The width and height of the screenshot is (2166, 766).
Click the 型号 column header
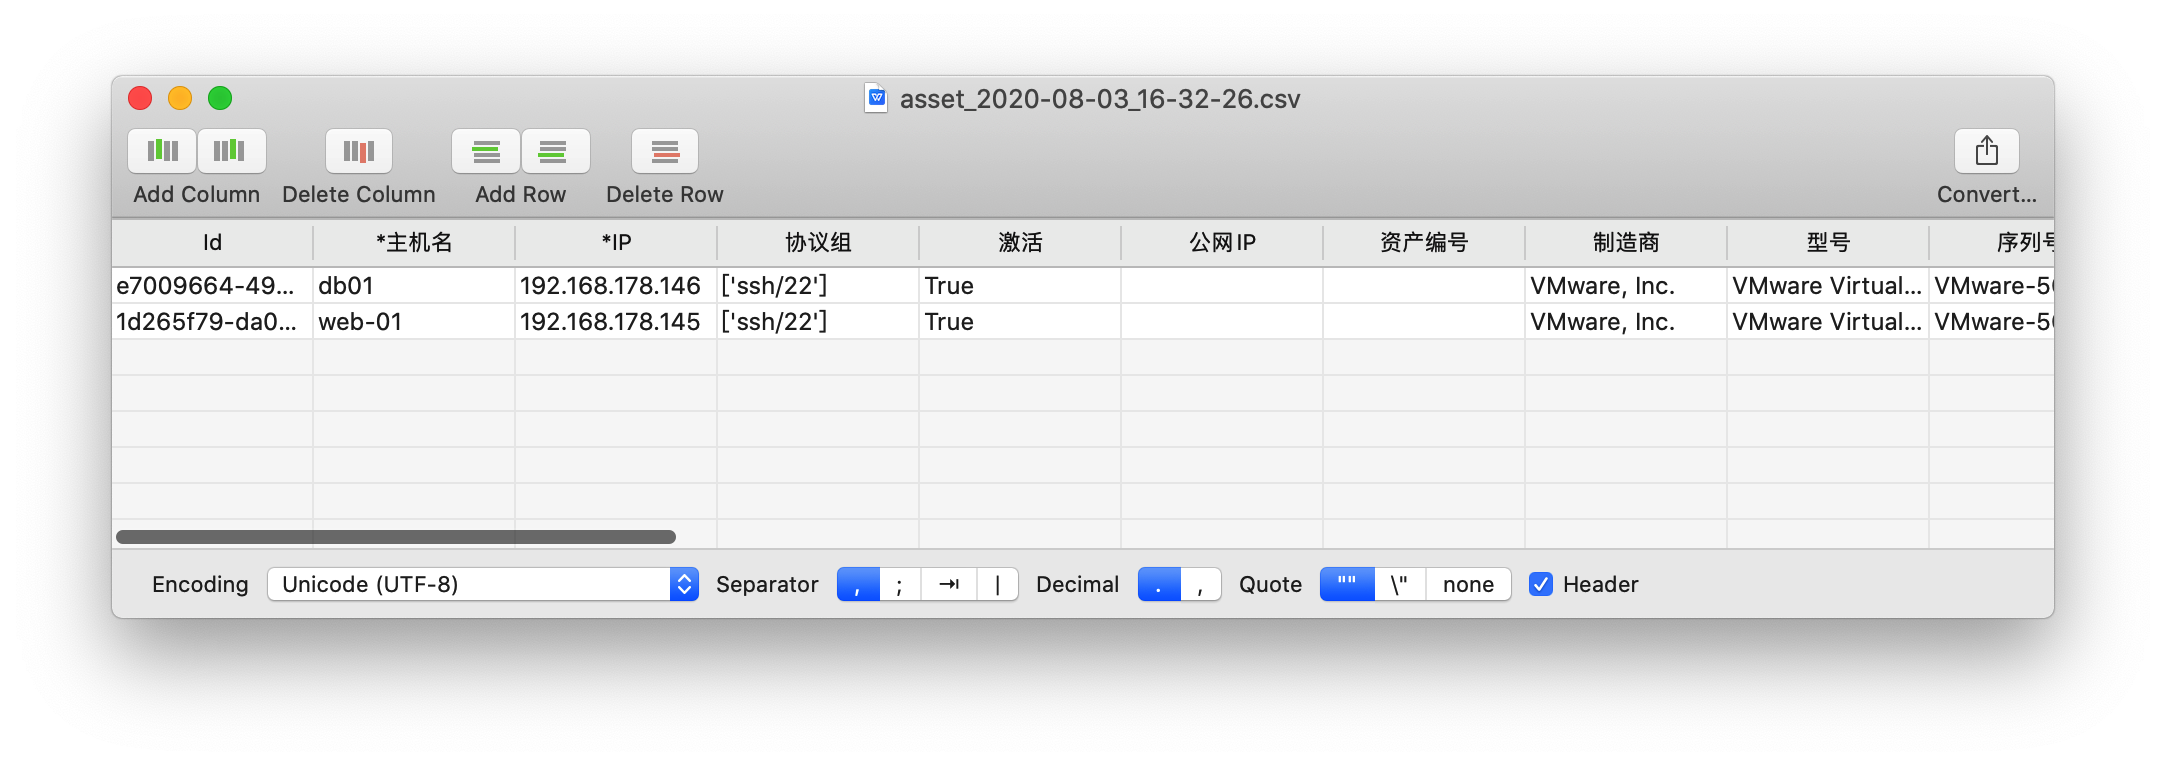click(1828, 243)
